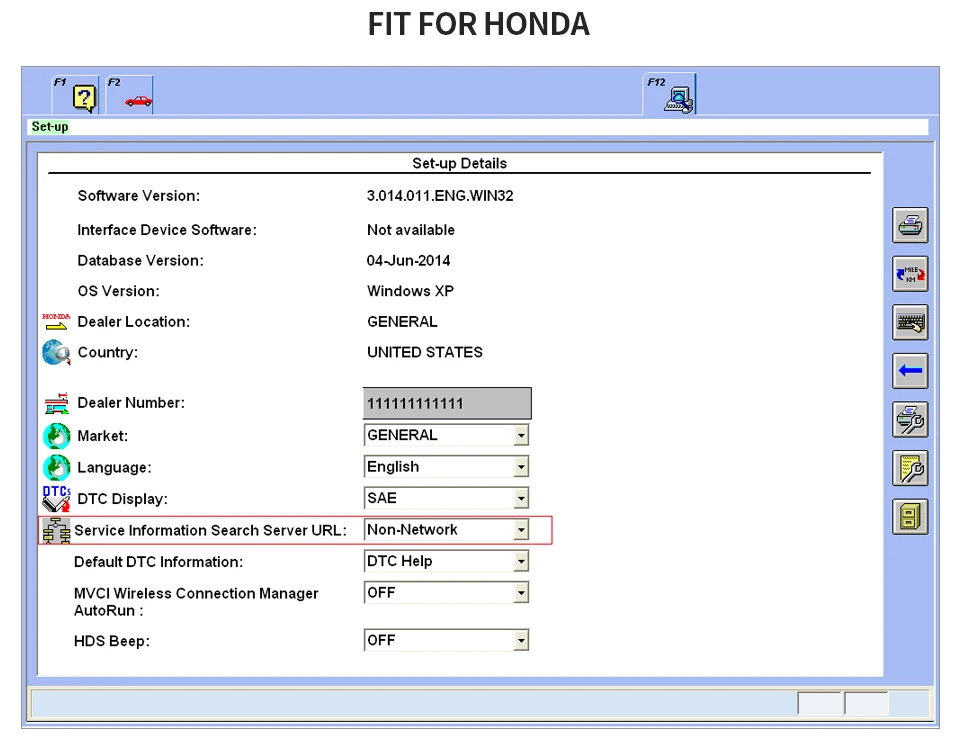Click the Default DTC Information label
The height and width of the screenshot is (749, 960).
158,562
